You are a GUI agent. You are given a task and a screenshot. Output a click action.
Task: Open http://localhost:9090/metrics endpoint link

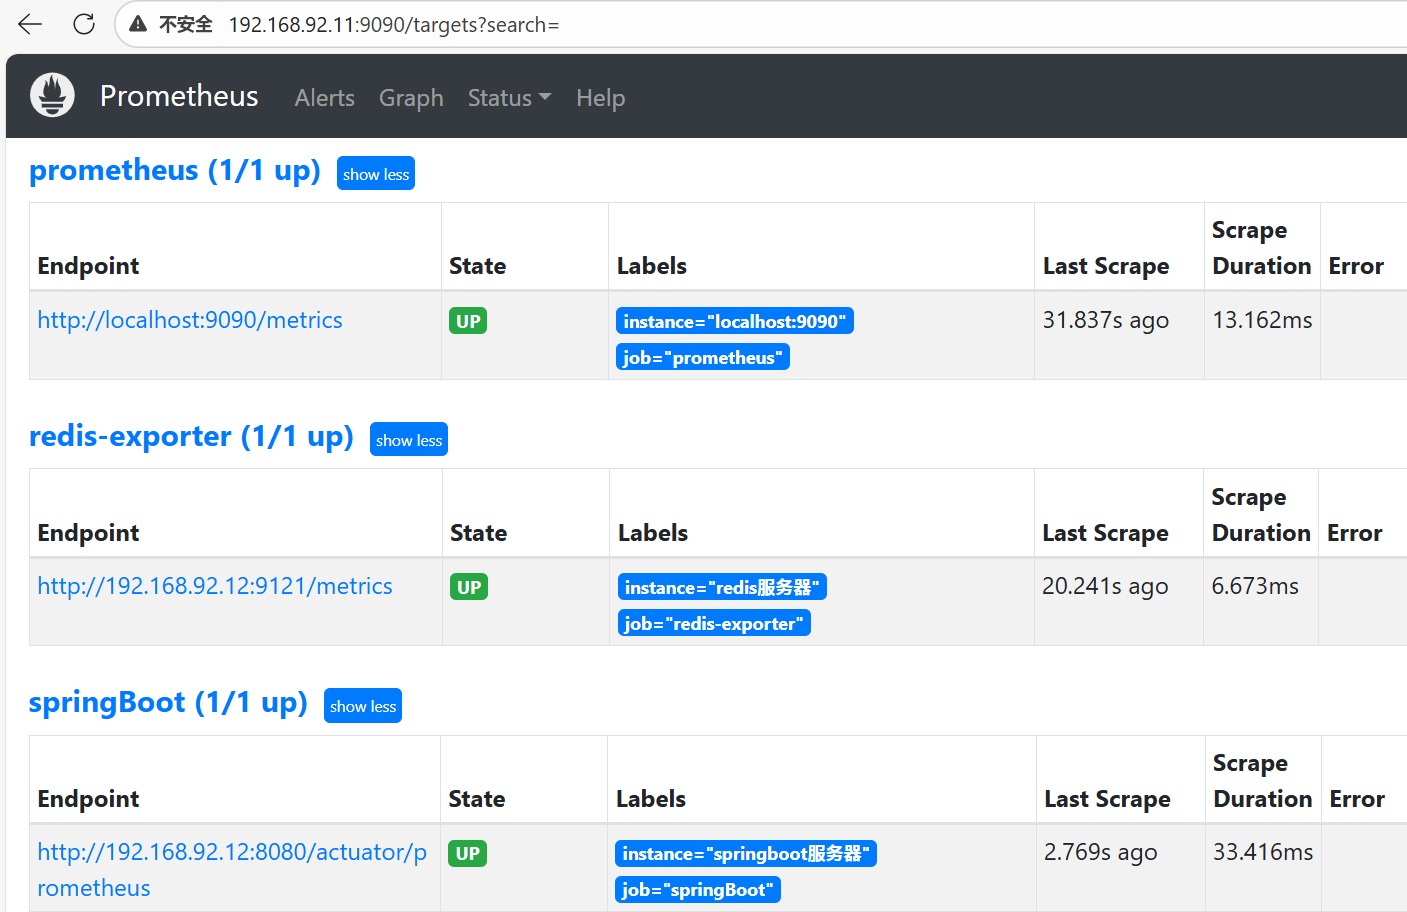coord(190,320)
